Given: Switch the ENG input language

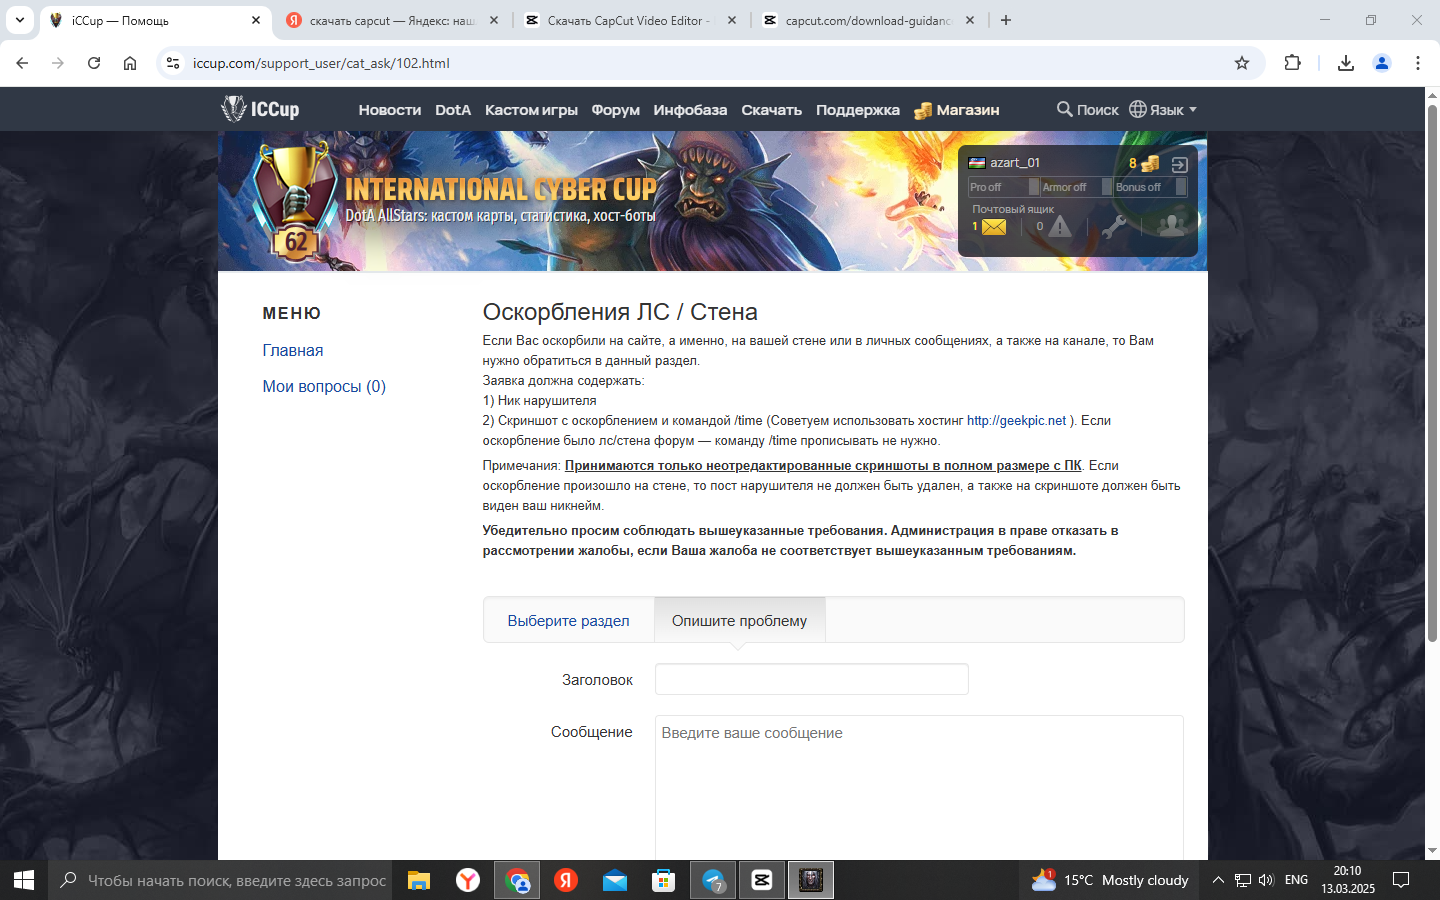Looking at the screenshot, I should click(1296, 880).
